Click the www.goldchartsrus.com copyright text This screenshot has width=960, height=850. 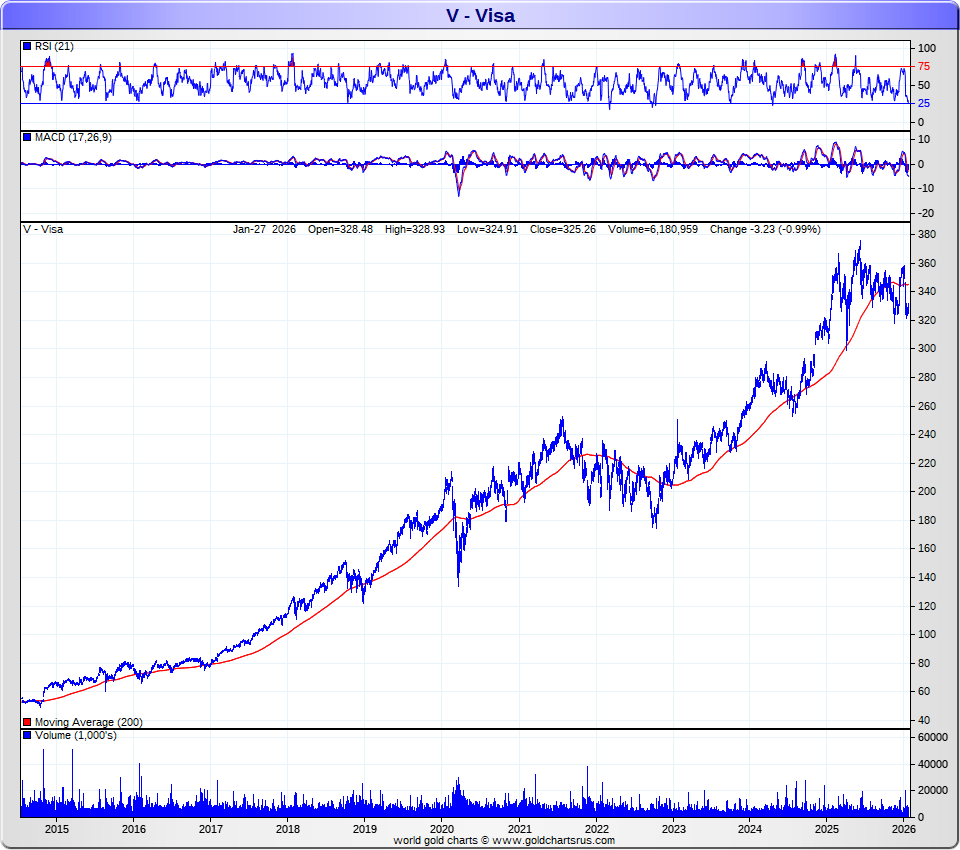[x=504, y=840]
